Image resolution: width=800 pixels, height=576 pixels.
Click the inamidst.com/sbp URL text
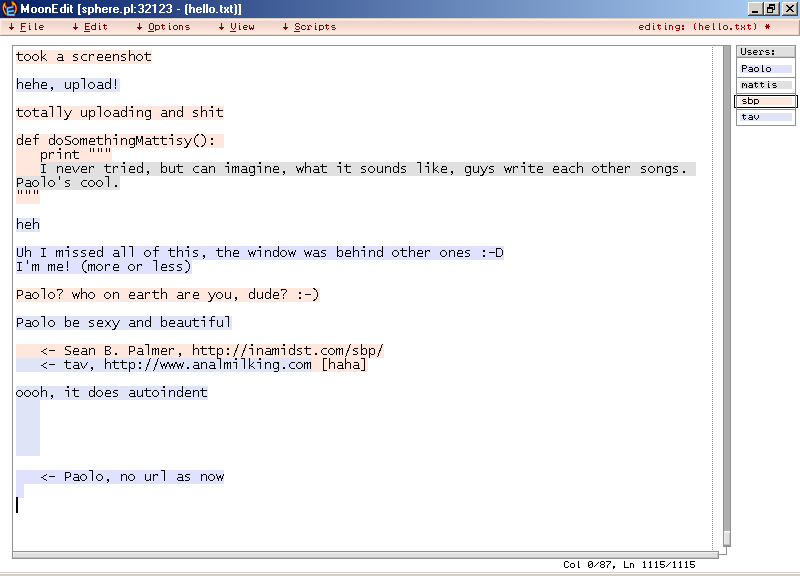pyautogui.click(x=288, y=351)
